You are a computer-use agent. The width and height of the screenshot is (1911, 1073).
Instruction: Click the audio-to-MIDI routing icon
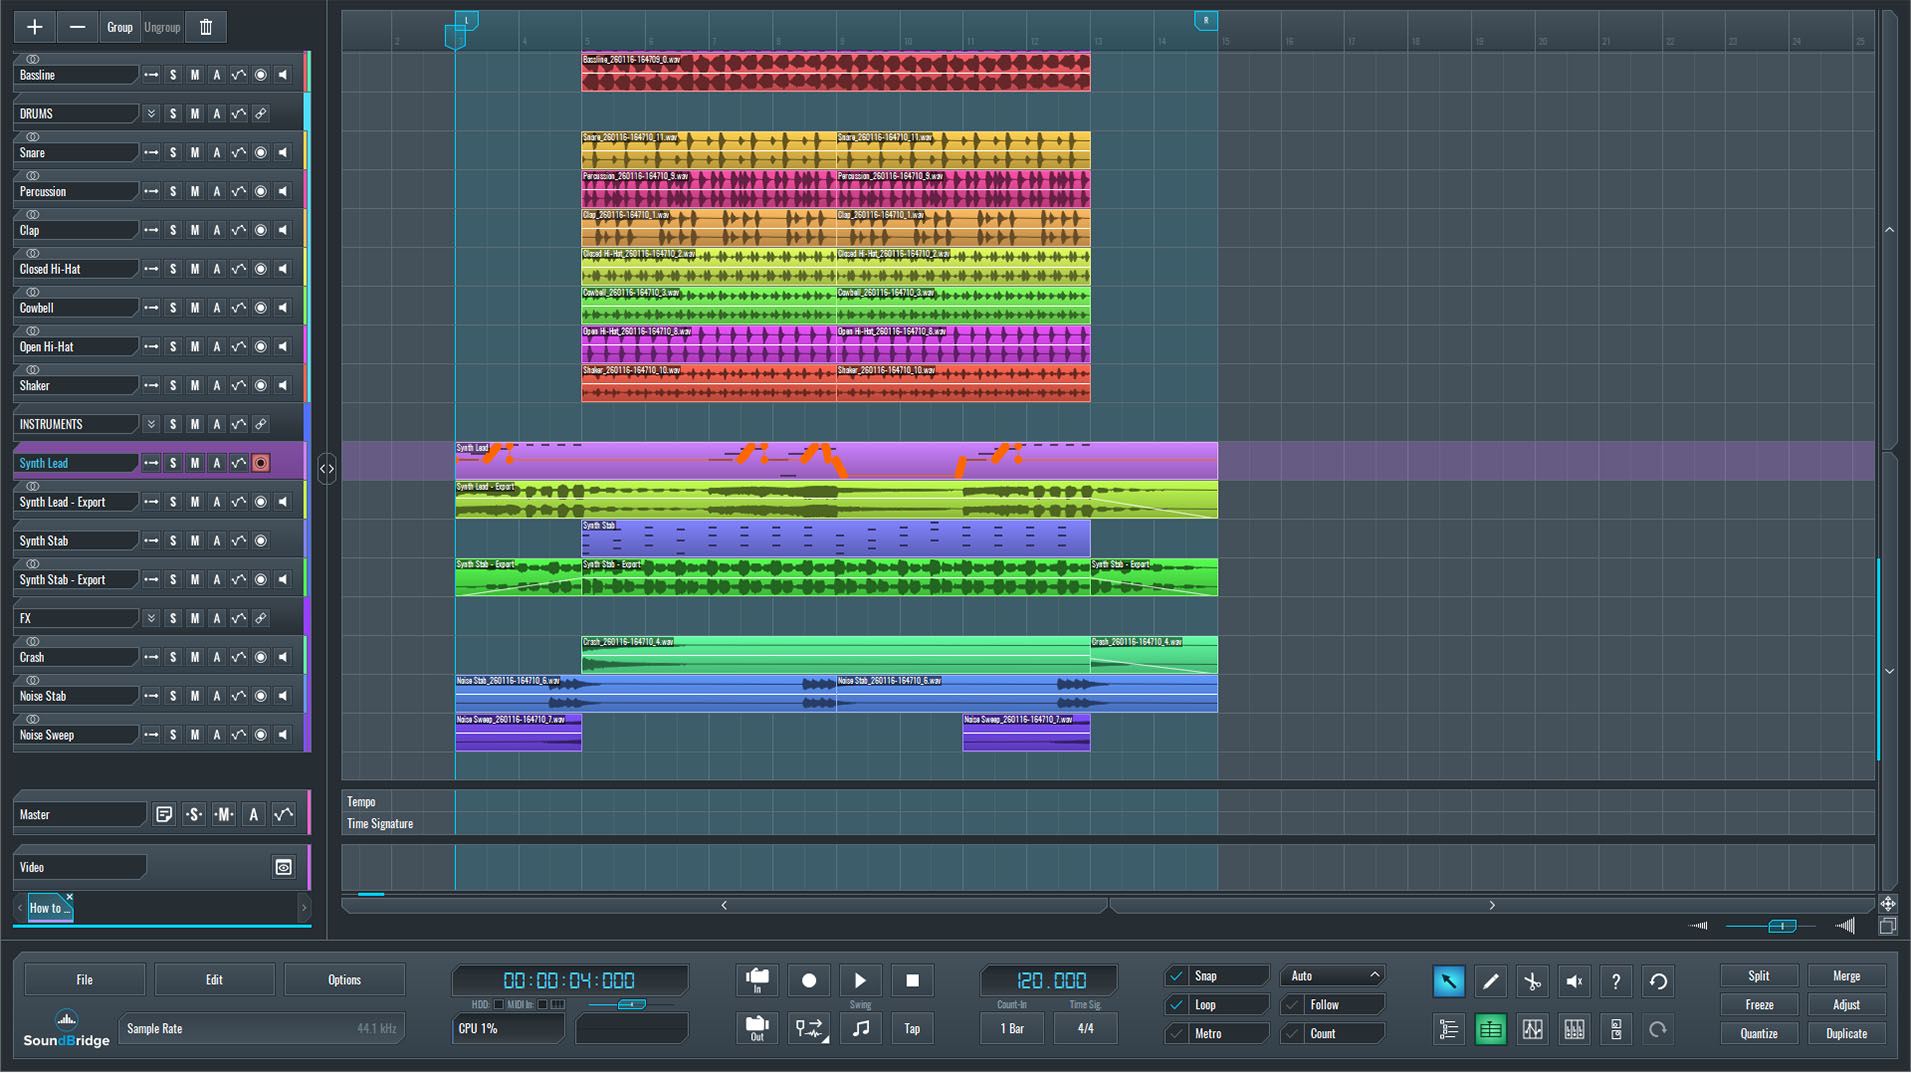[x=809, y=1028]
